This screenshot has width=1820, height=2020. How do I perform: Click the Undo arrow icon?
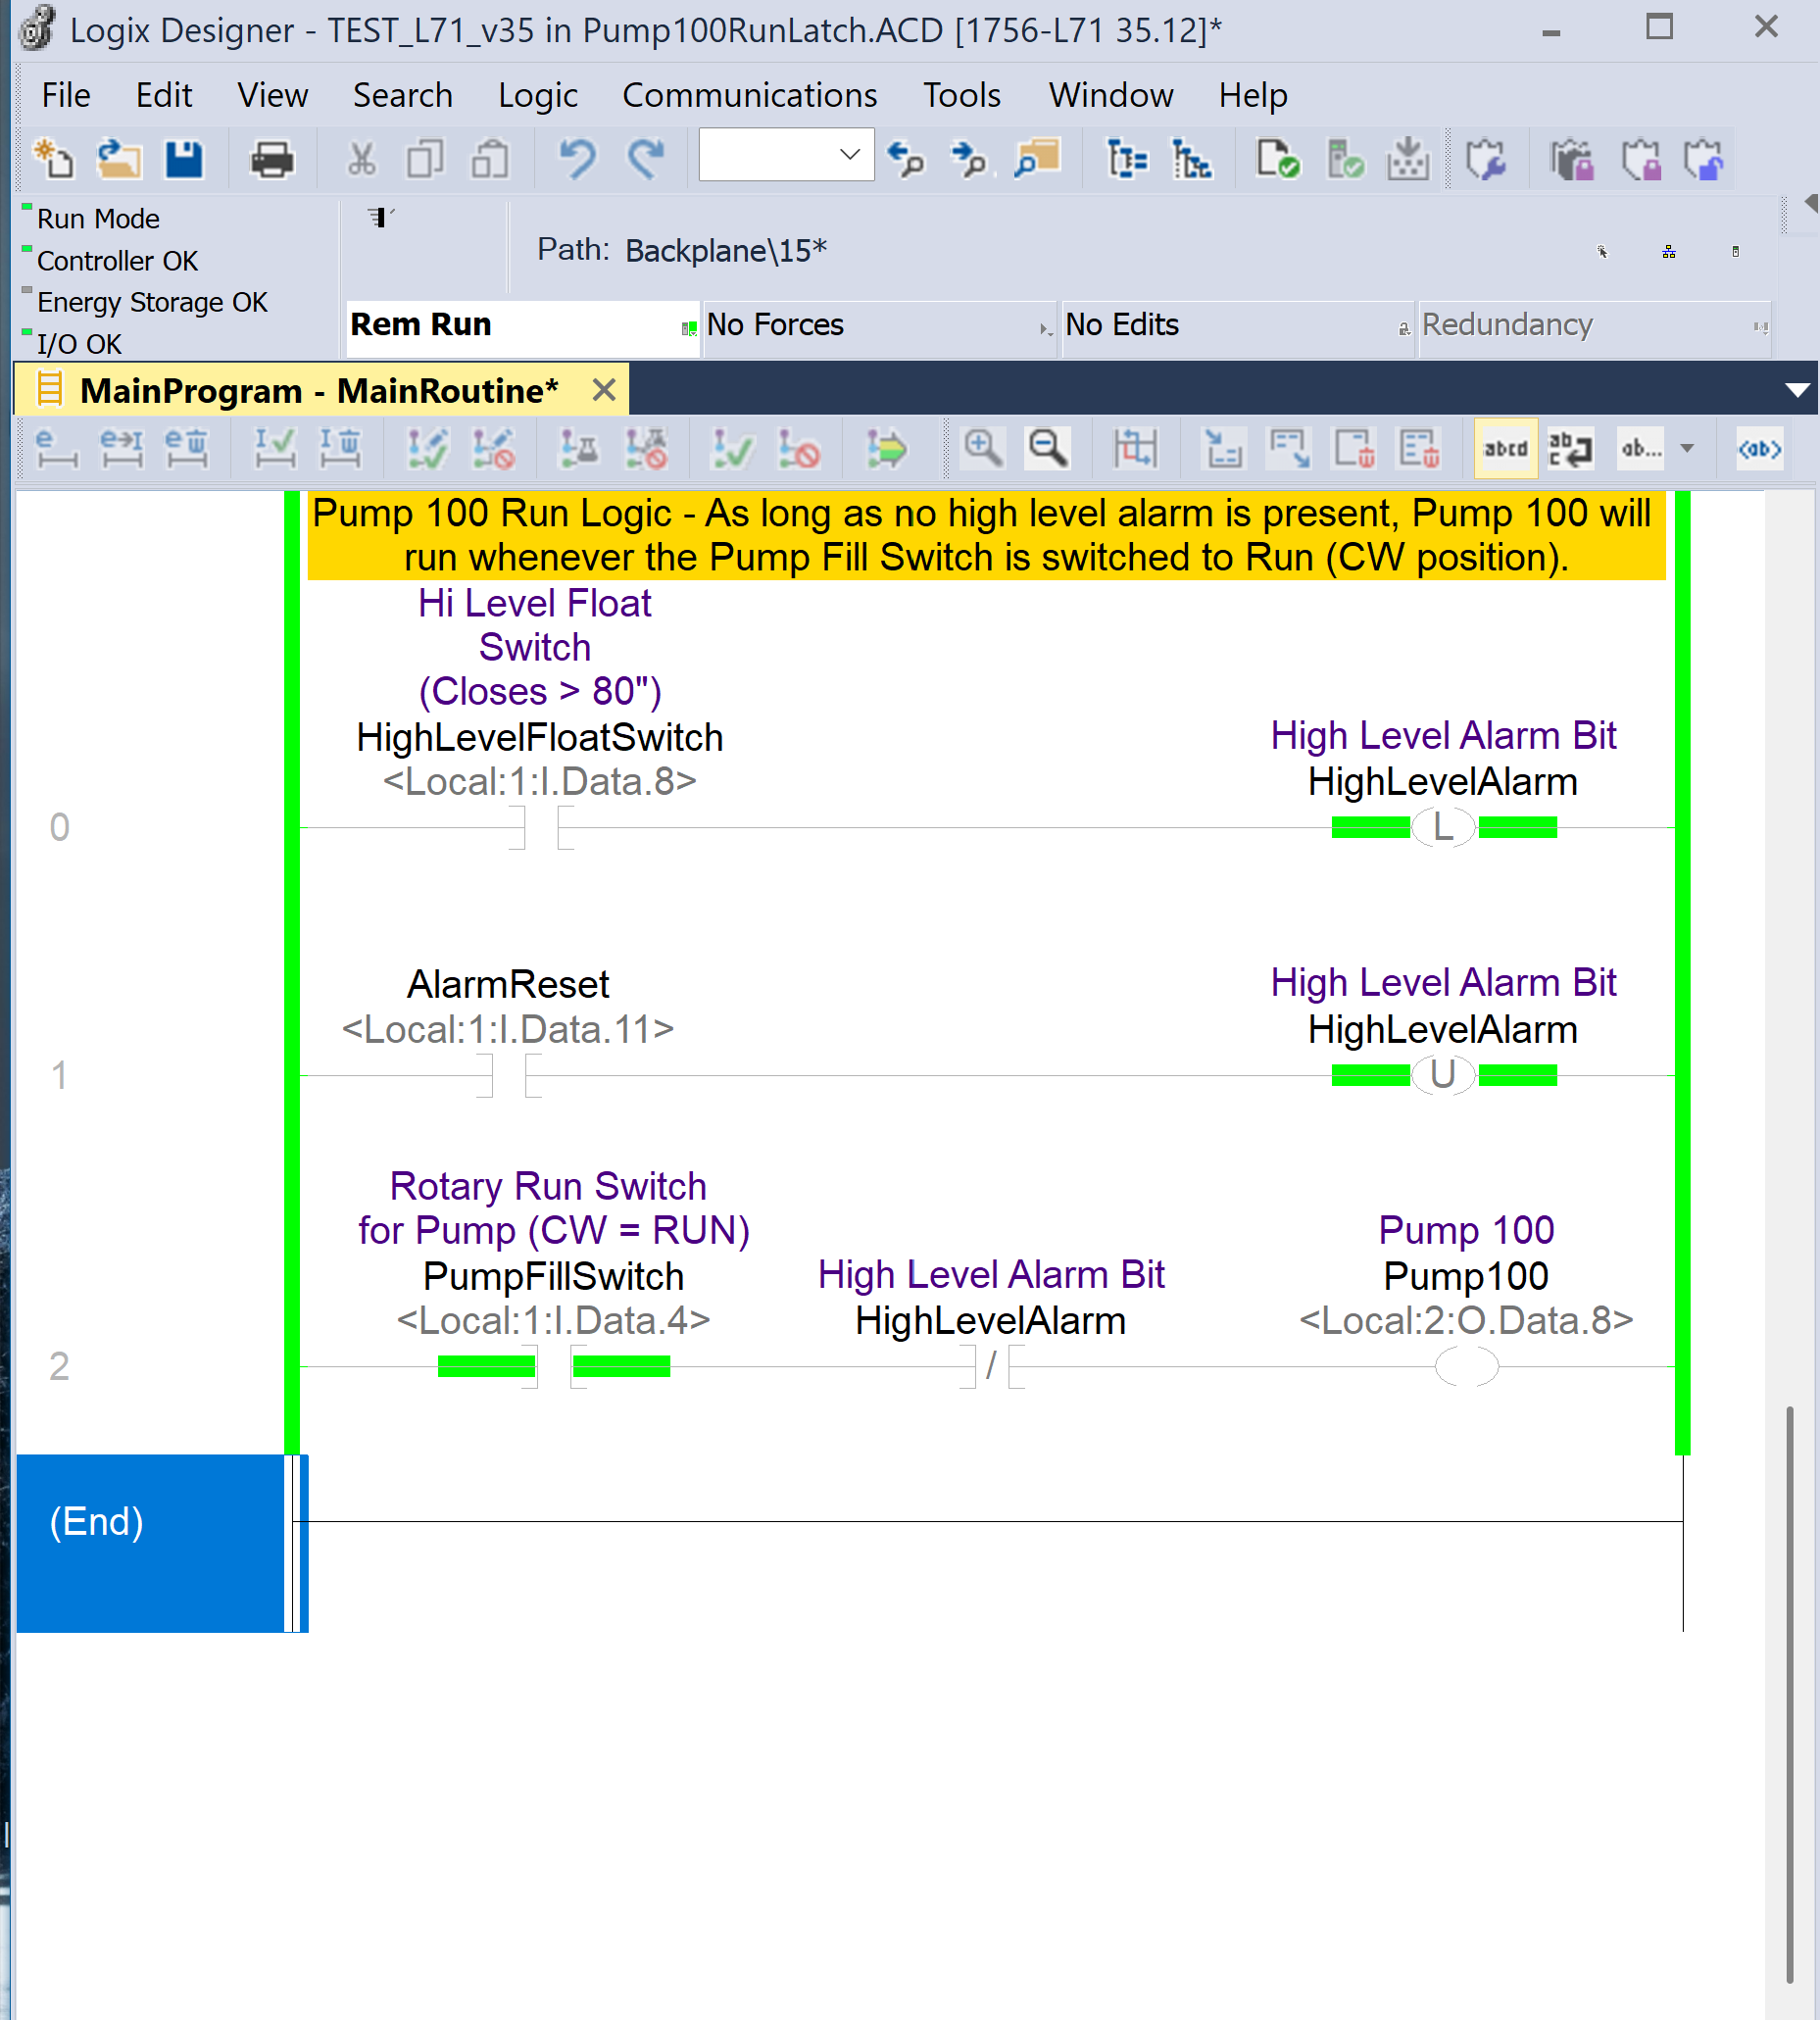click(577, 160)
